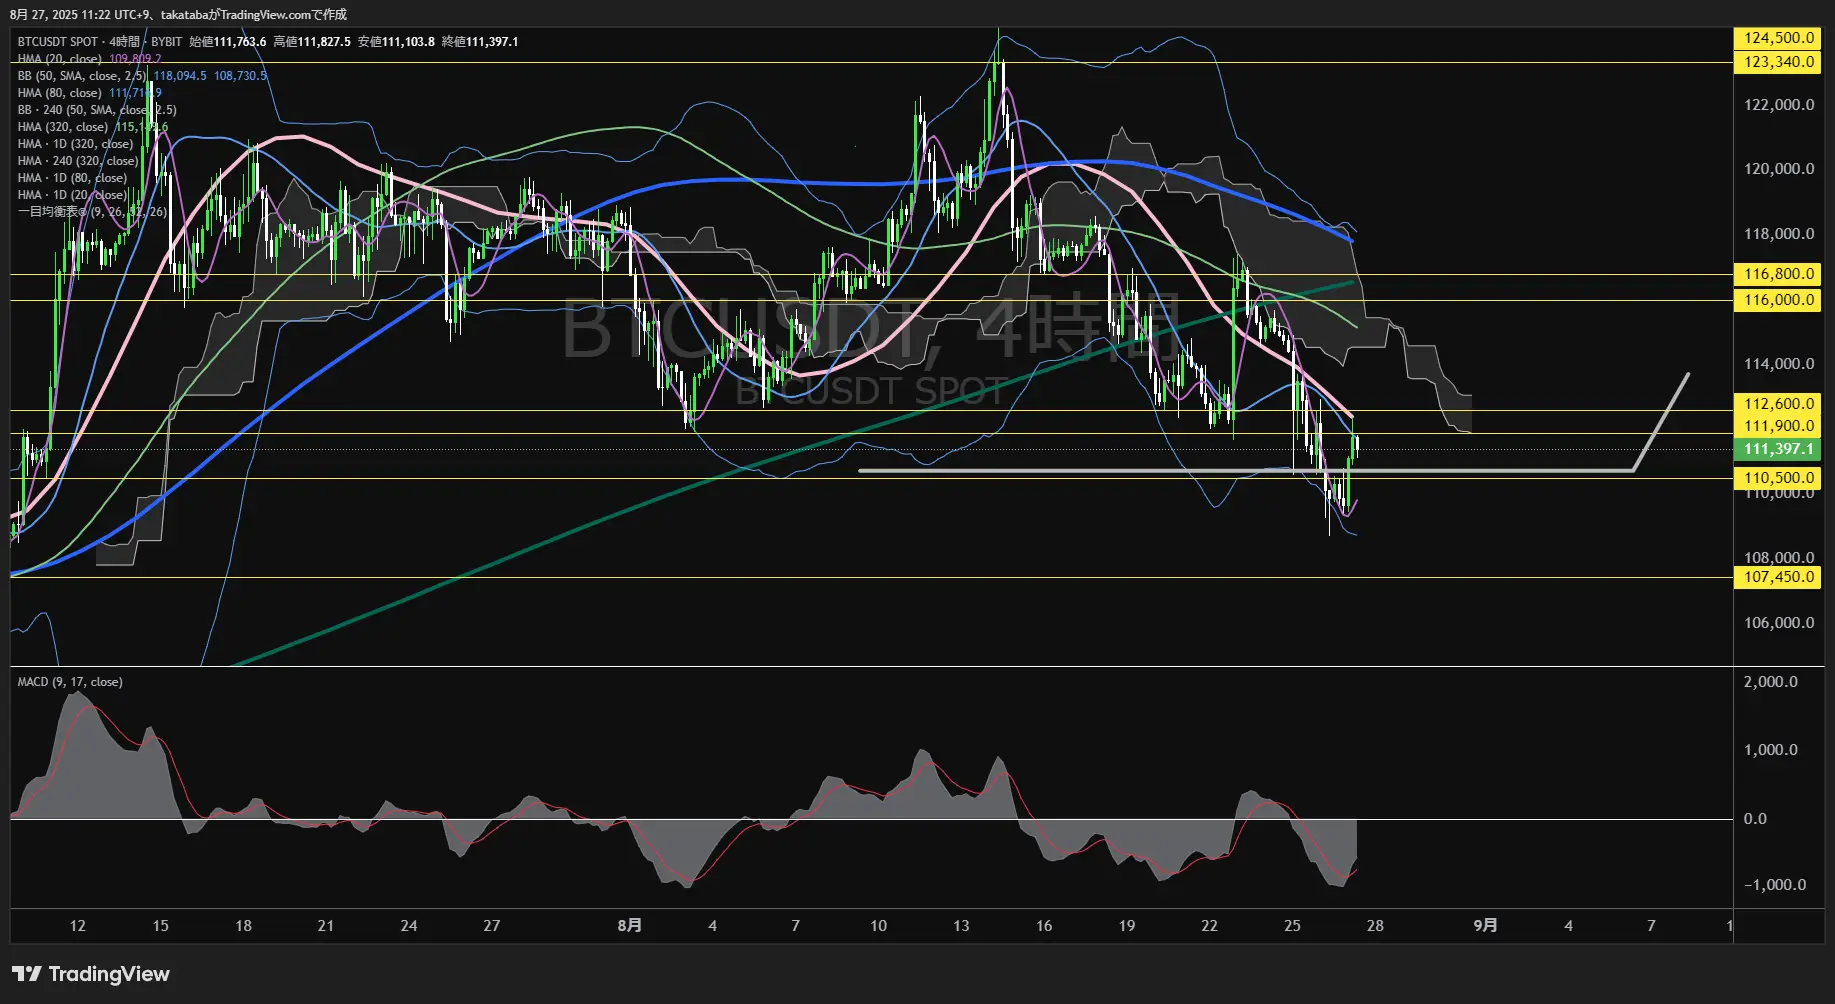Click the 107,450.0 yellow price label
This screenshot has height=1004, width=1835.
point(1777,577)
